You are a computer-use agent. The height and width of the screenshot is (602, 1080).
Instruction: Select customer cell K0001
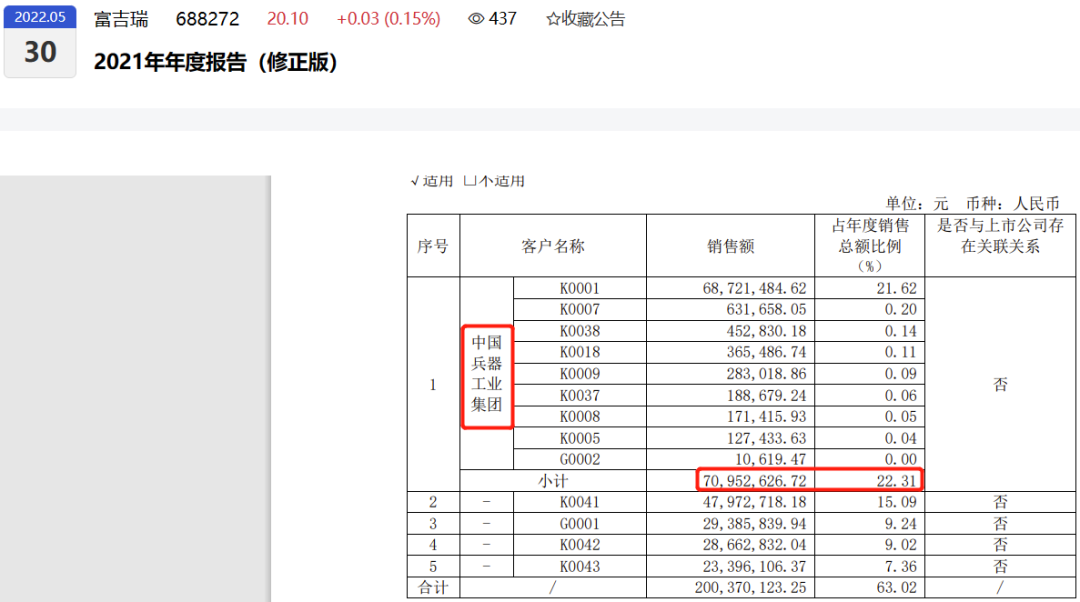(579, 288)
